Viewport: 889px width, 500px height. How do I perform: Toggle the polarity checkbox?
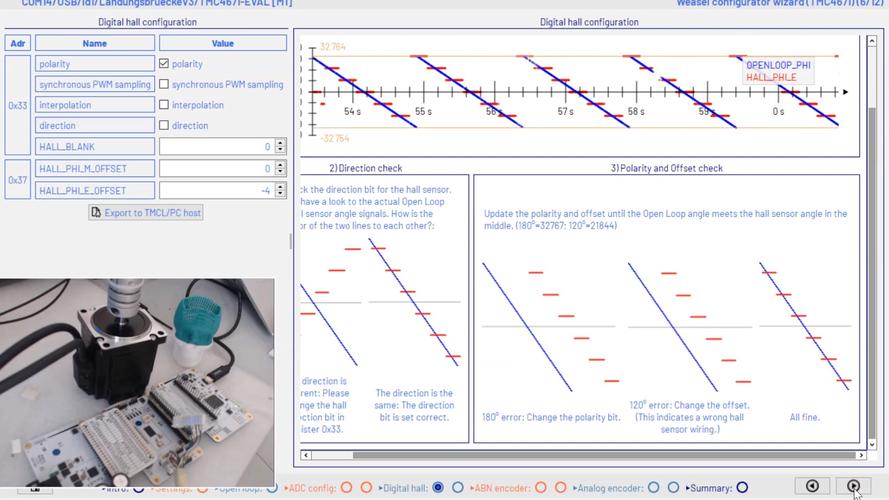pyautogui.click(x=164, y=63)
